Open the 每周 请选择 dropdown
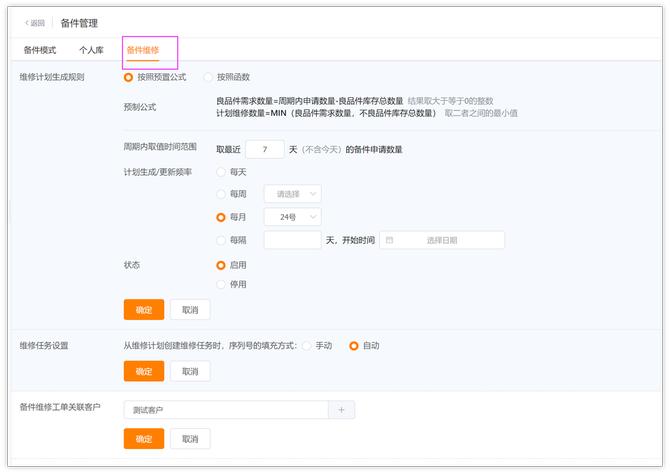The width and height of the screenshot is (670, 474). click(x=292, y=194)
